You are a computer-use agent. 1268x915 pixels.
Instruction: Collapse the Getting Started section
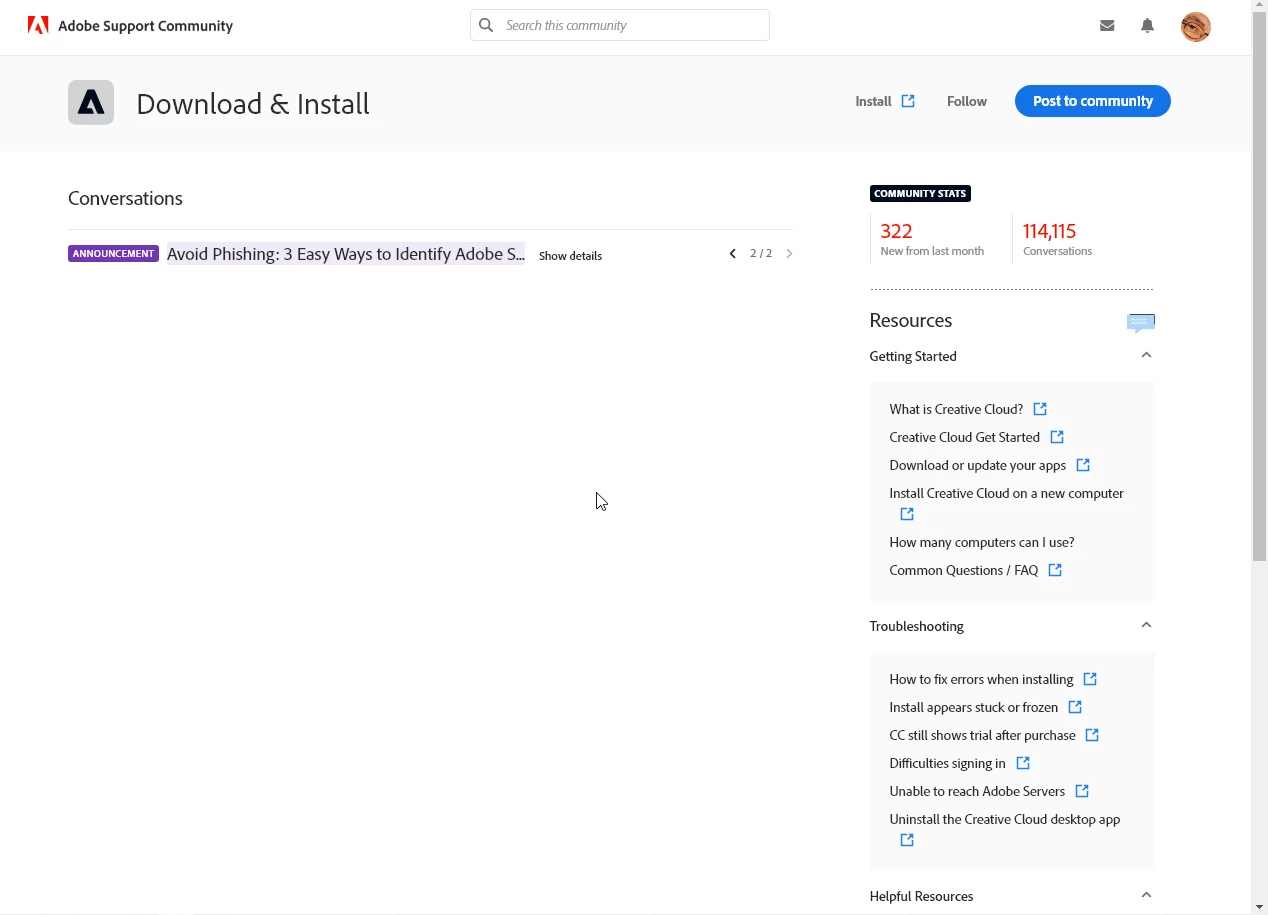[1146, 355]
